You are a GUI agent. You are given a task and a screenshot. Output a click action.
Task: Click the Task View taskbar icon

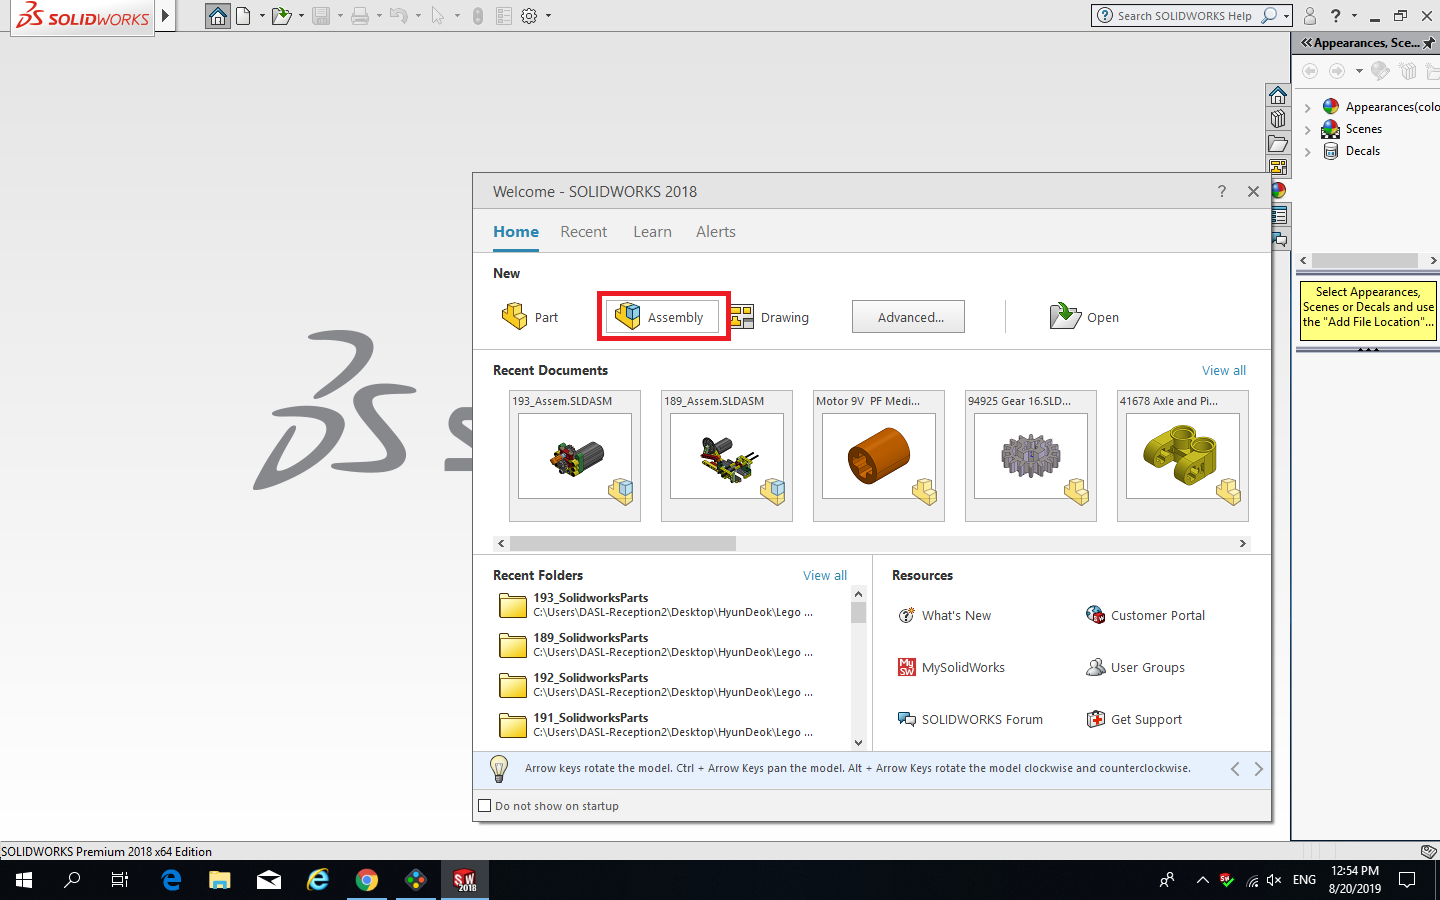click(x=120, y=880)
